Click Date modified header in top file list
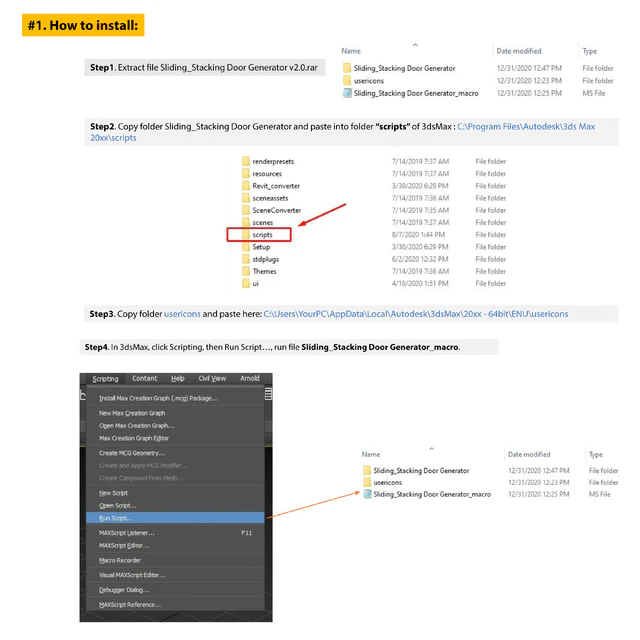 click(519, 51)
